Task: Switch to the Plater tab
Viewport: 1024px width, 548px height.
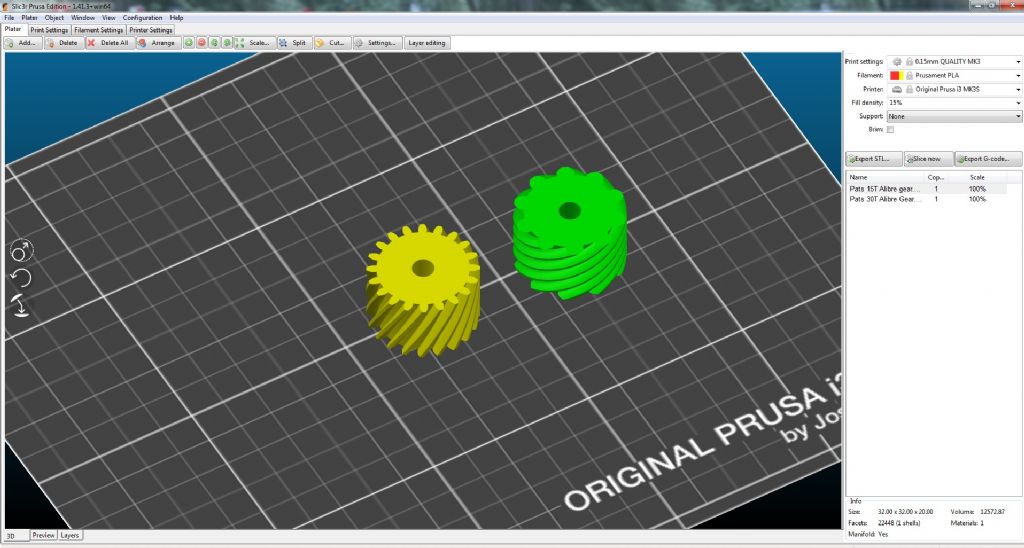Action: 13,29
